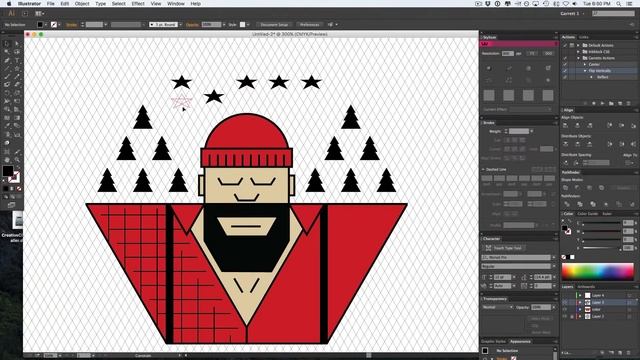Select the Type tool
The width and height of the screenshot is (640, 360).
(17, 60)
